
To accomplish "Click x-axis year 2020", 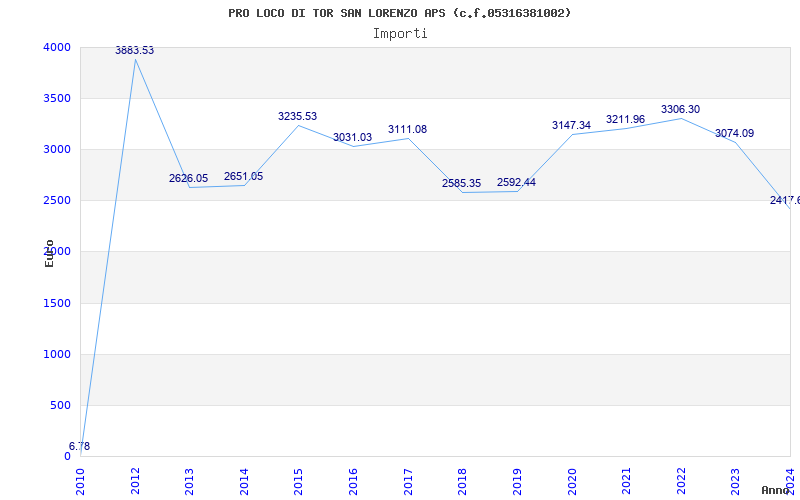I will (572, 482).
